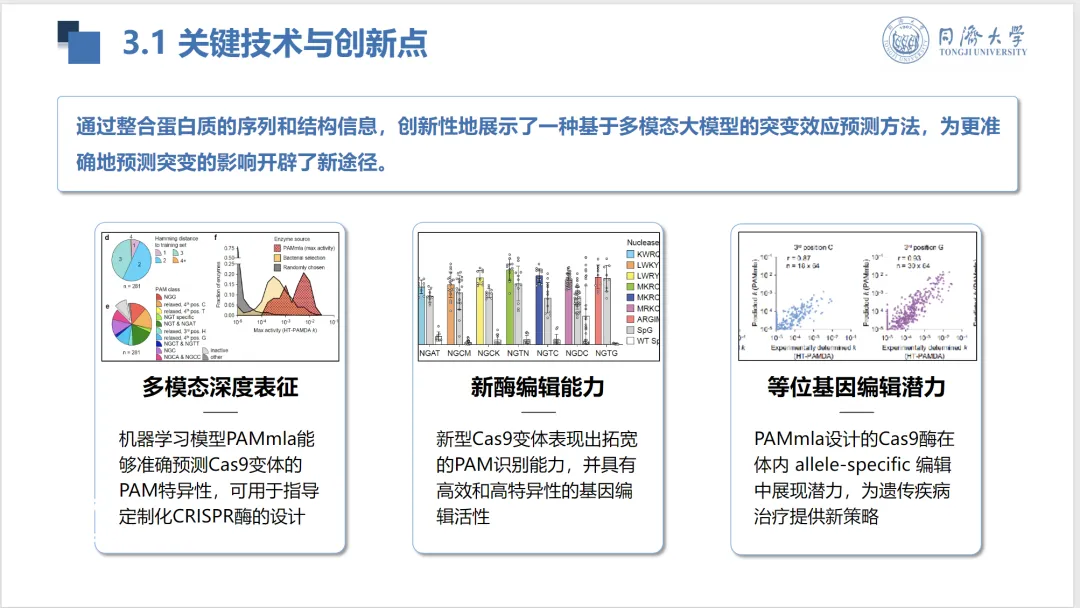
Task: Click the middle bar chart figure with Nuclease legend
Action: pos(539,297)
